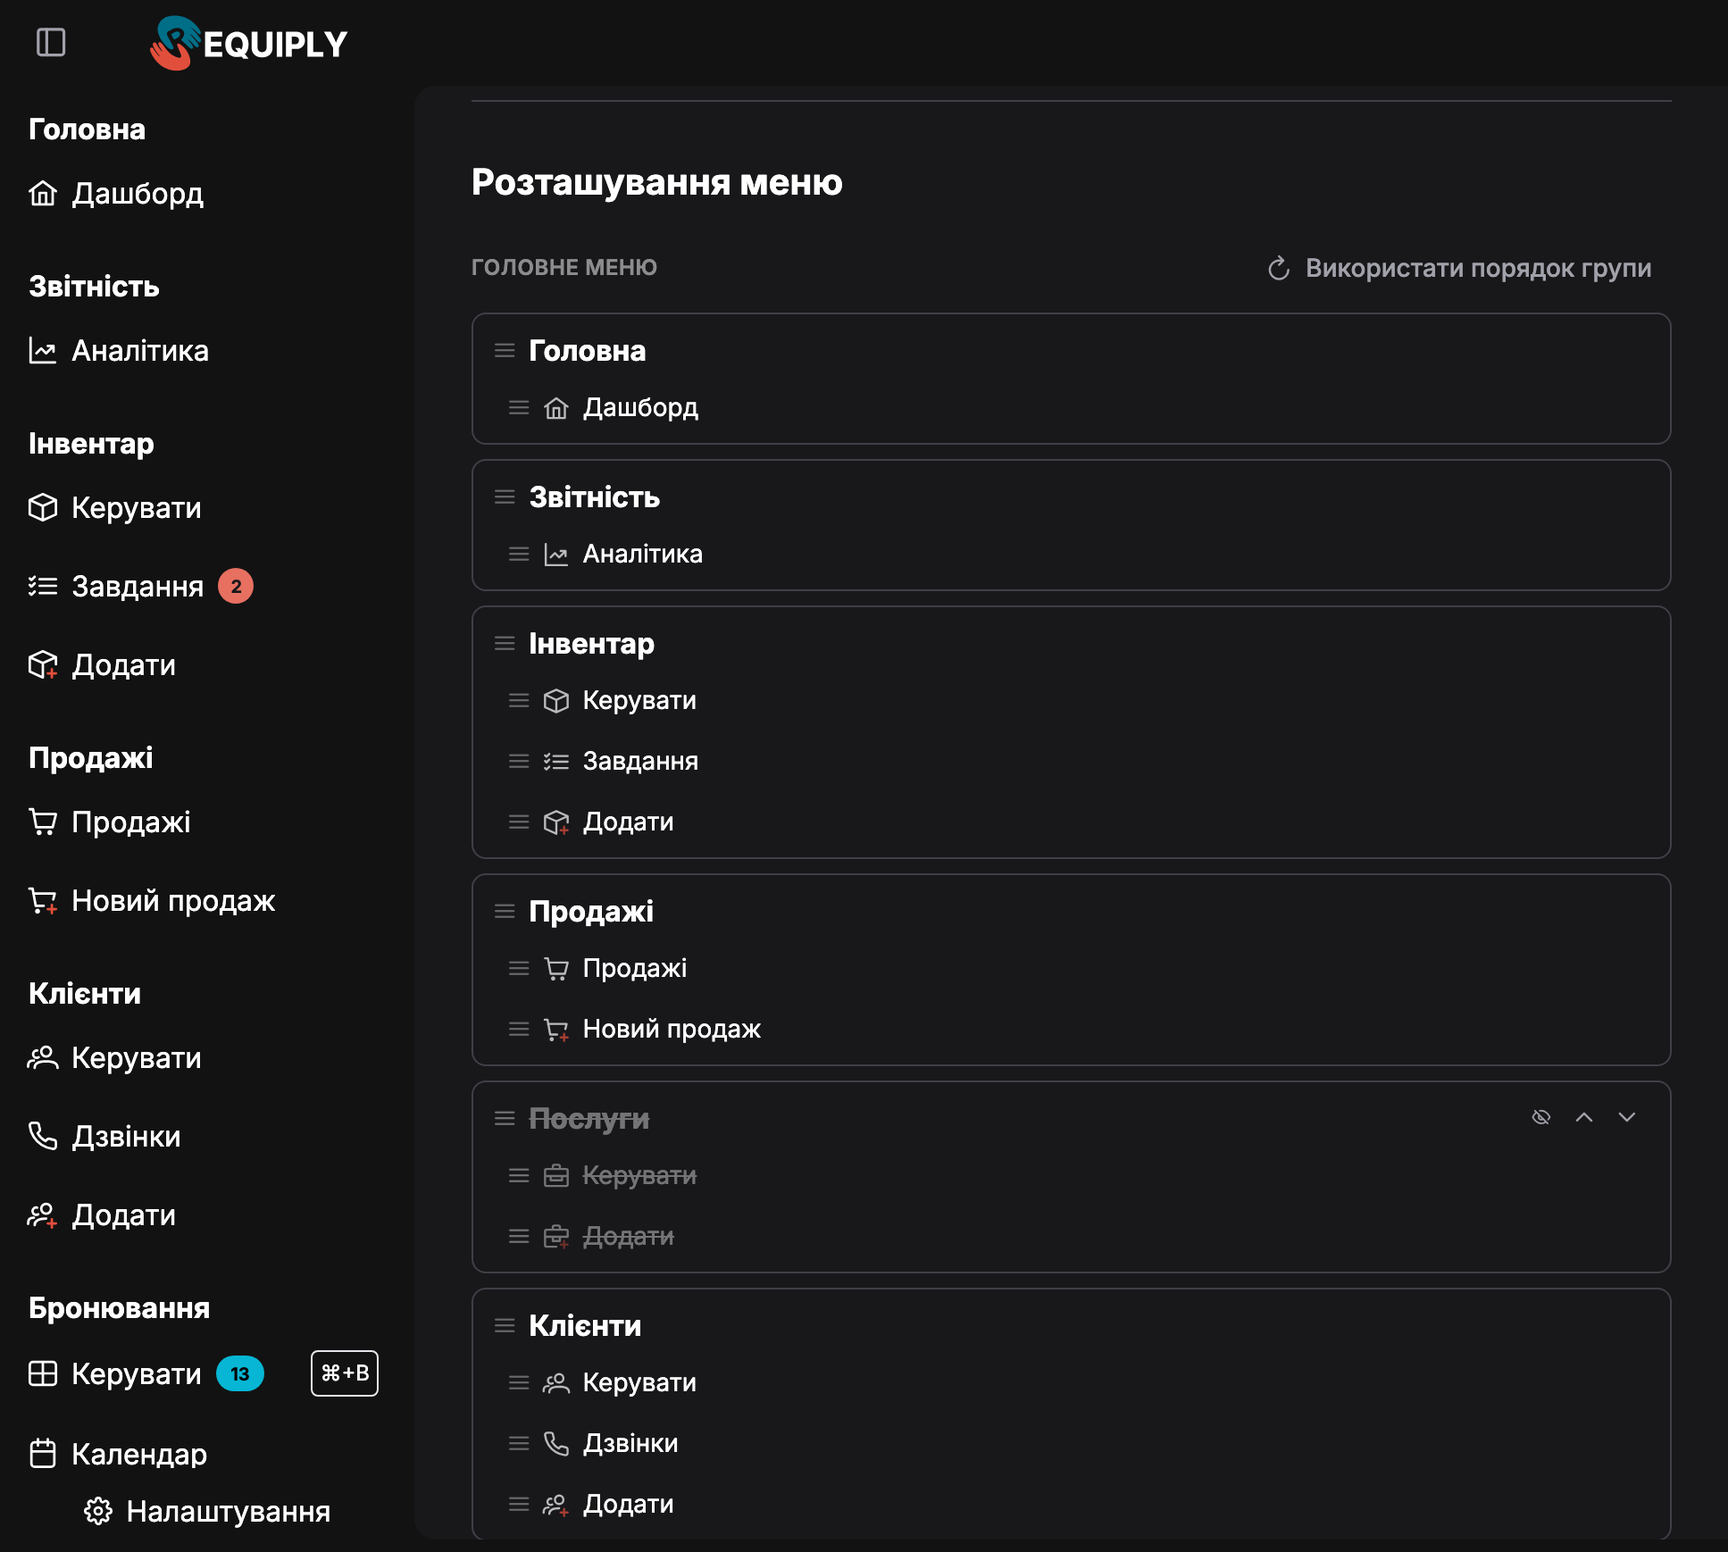Open Продажі cart item in sidebar
Viewport: 1728px width, 1552px height.
coord(110,823)
